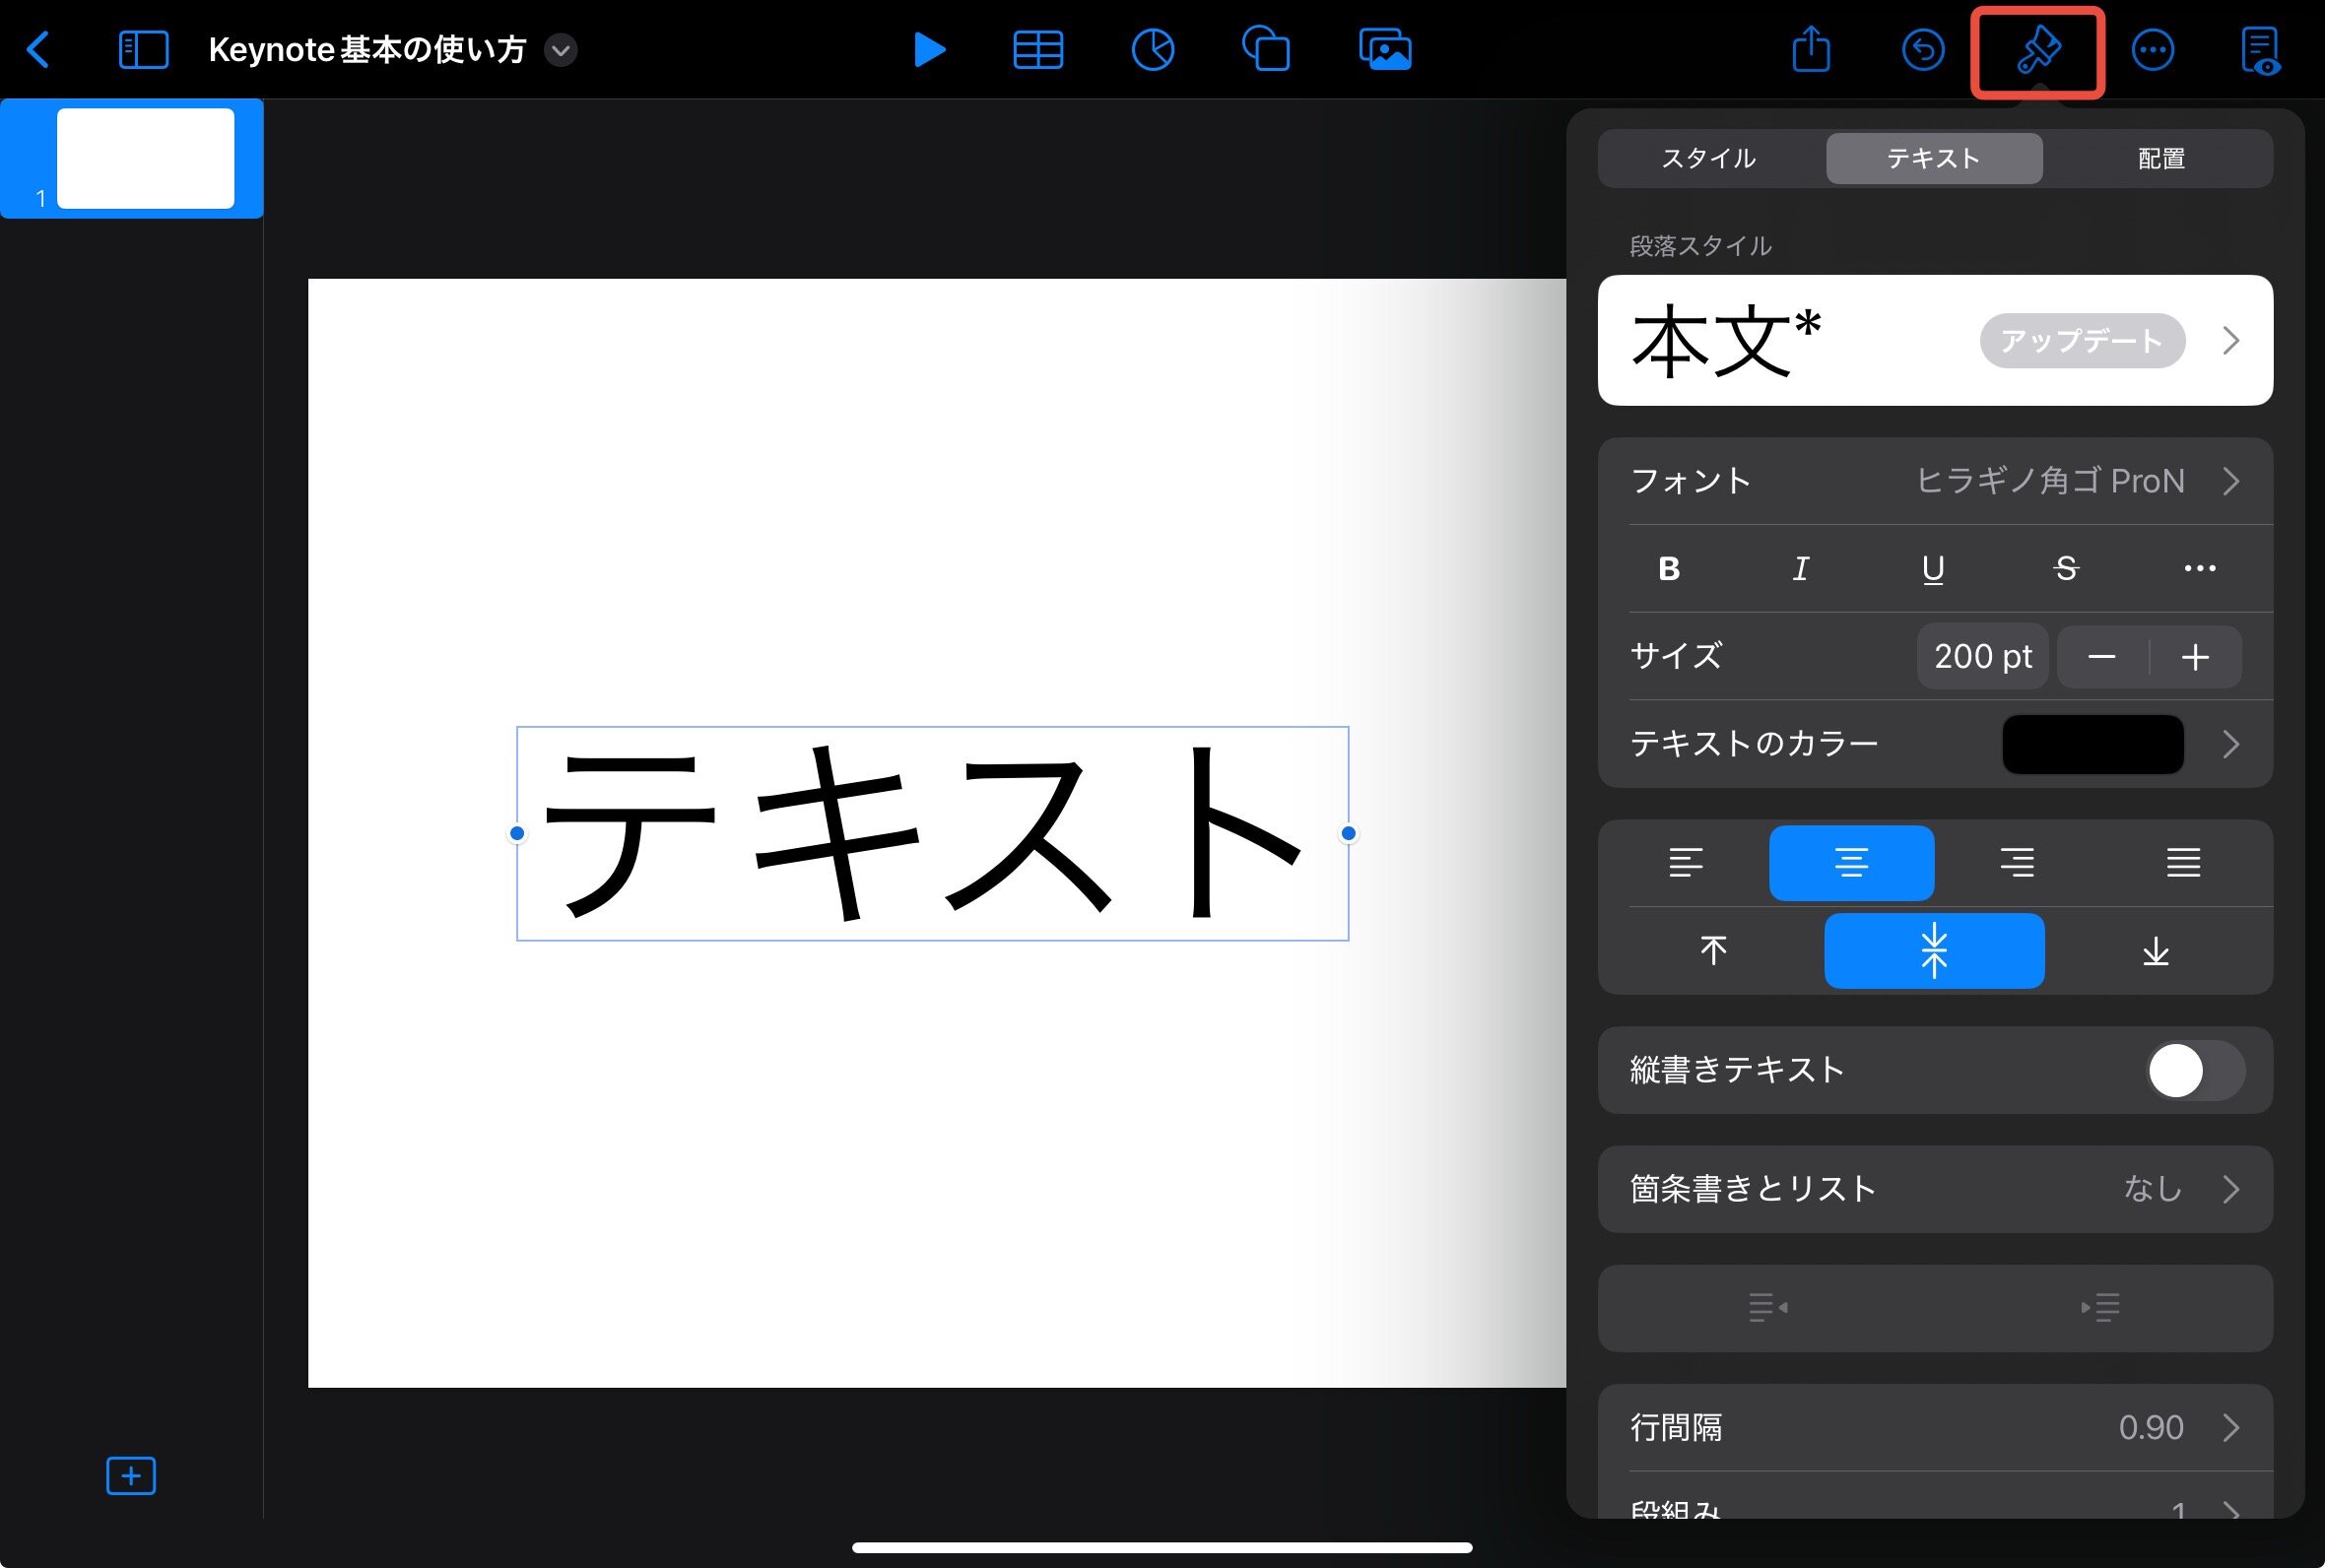Viewport: 2325px width, 1568px height.
Task: Toggle 縦書きテキスト switch
Action: (2195, 1070)
